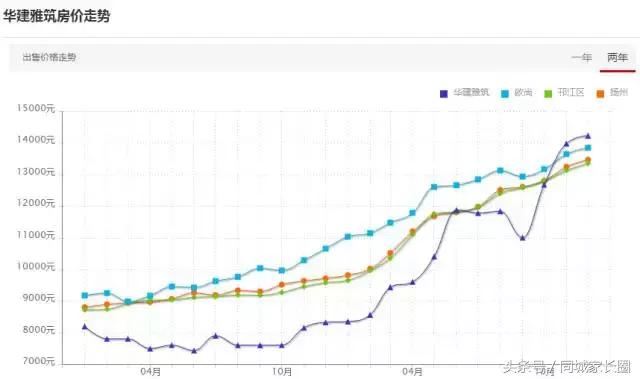Click the 14000元 y-axis label
Screen dimensions: 640x379
point(36,140)
